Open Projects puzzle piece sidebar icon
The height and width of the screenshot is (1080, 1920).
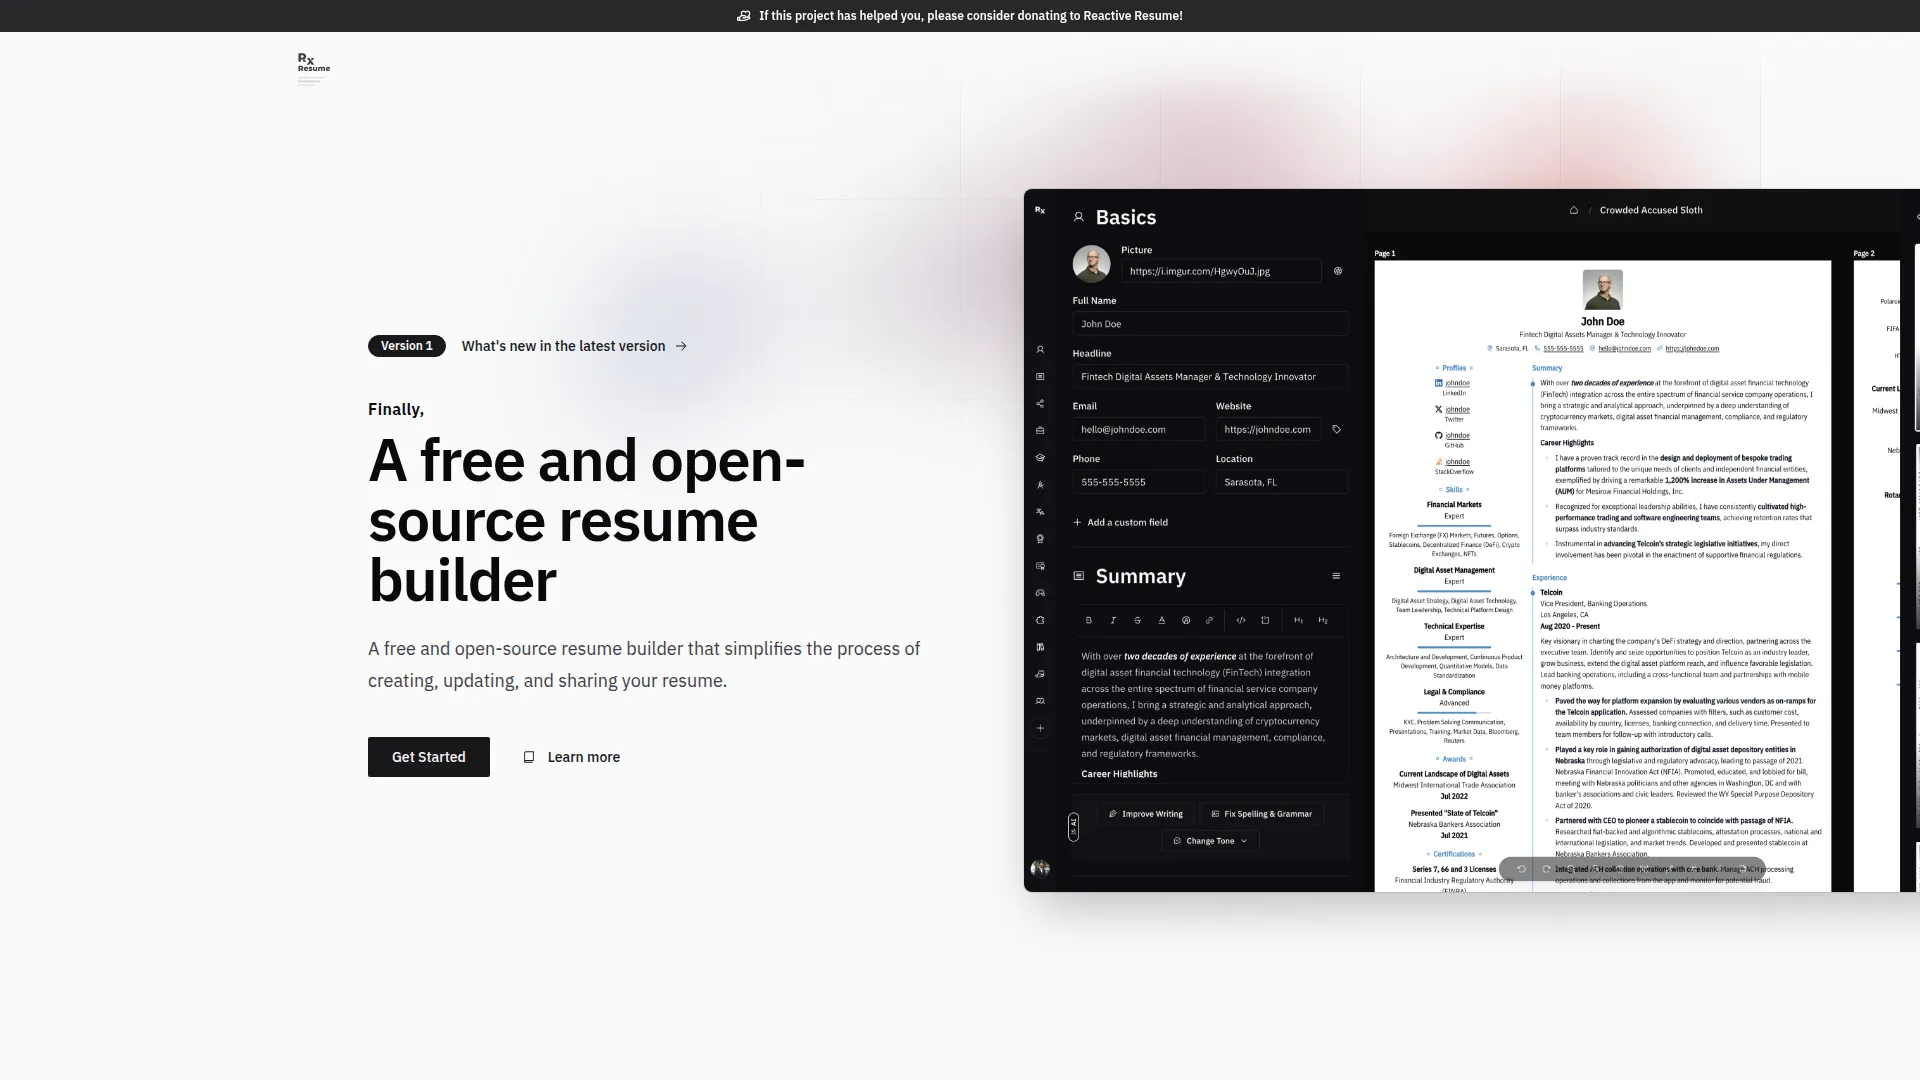tap(1040, 620)
